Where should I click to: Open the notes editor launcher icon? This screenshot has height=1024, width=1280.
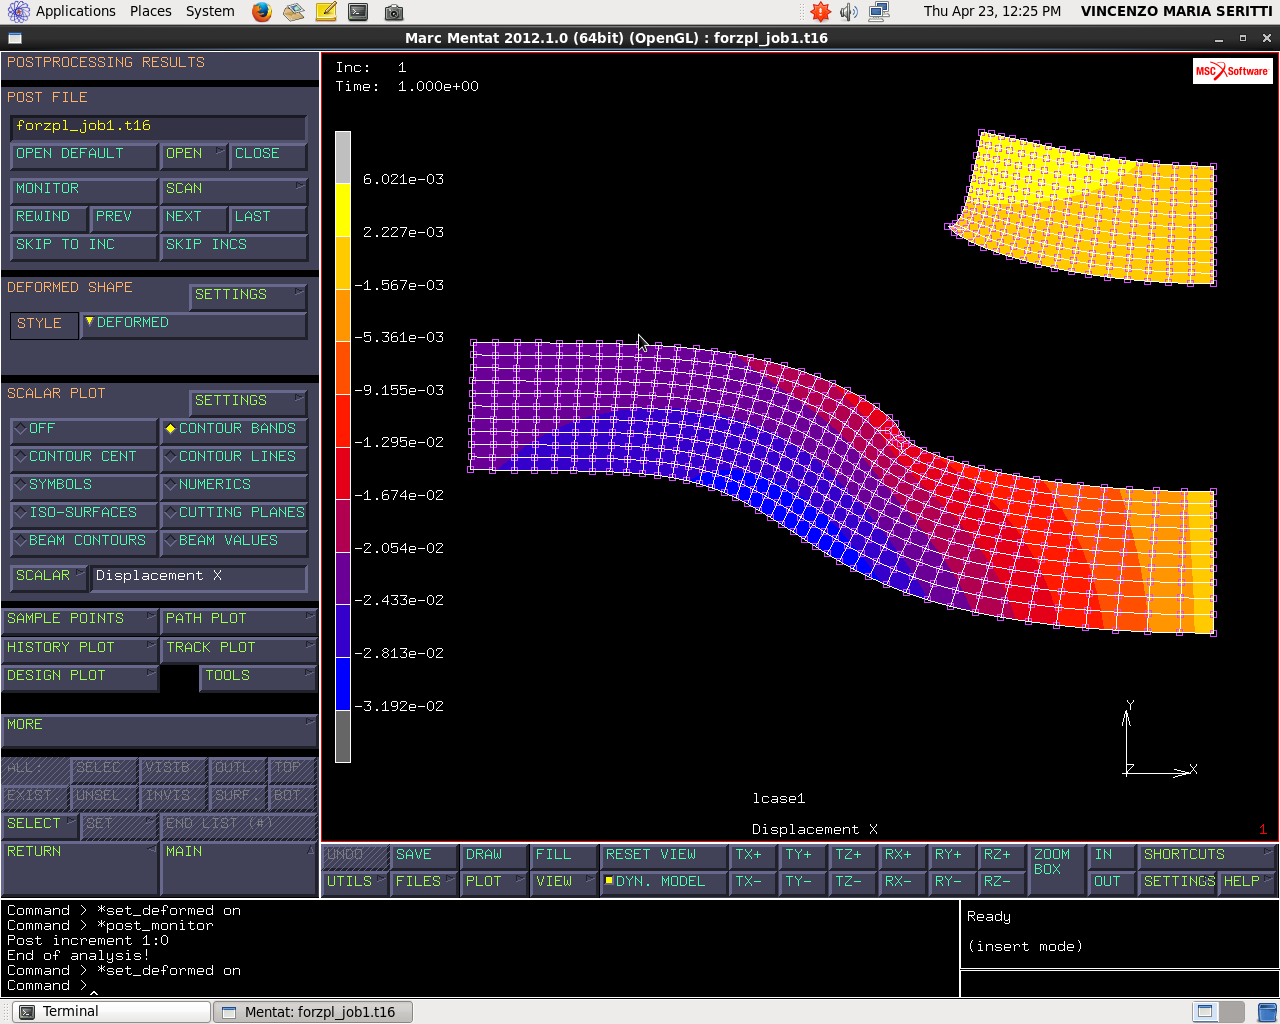coord(326,12)
